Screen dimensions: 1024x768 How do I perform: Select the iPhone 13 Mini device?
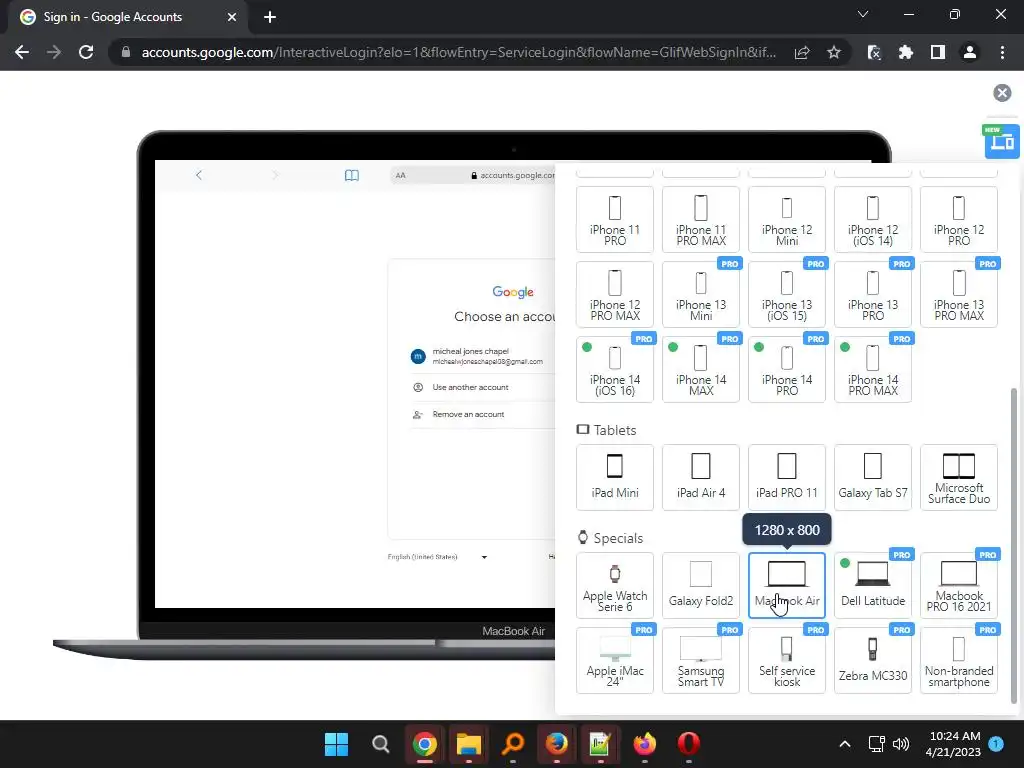(x=701, y=295)
